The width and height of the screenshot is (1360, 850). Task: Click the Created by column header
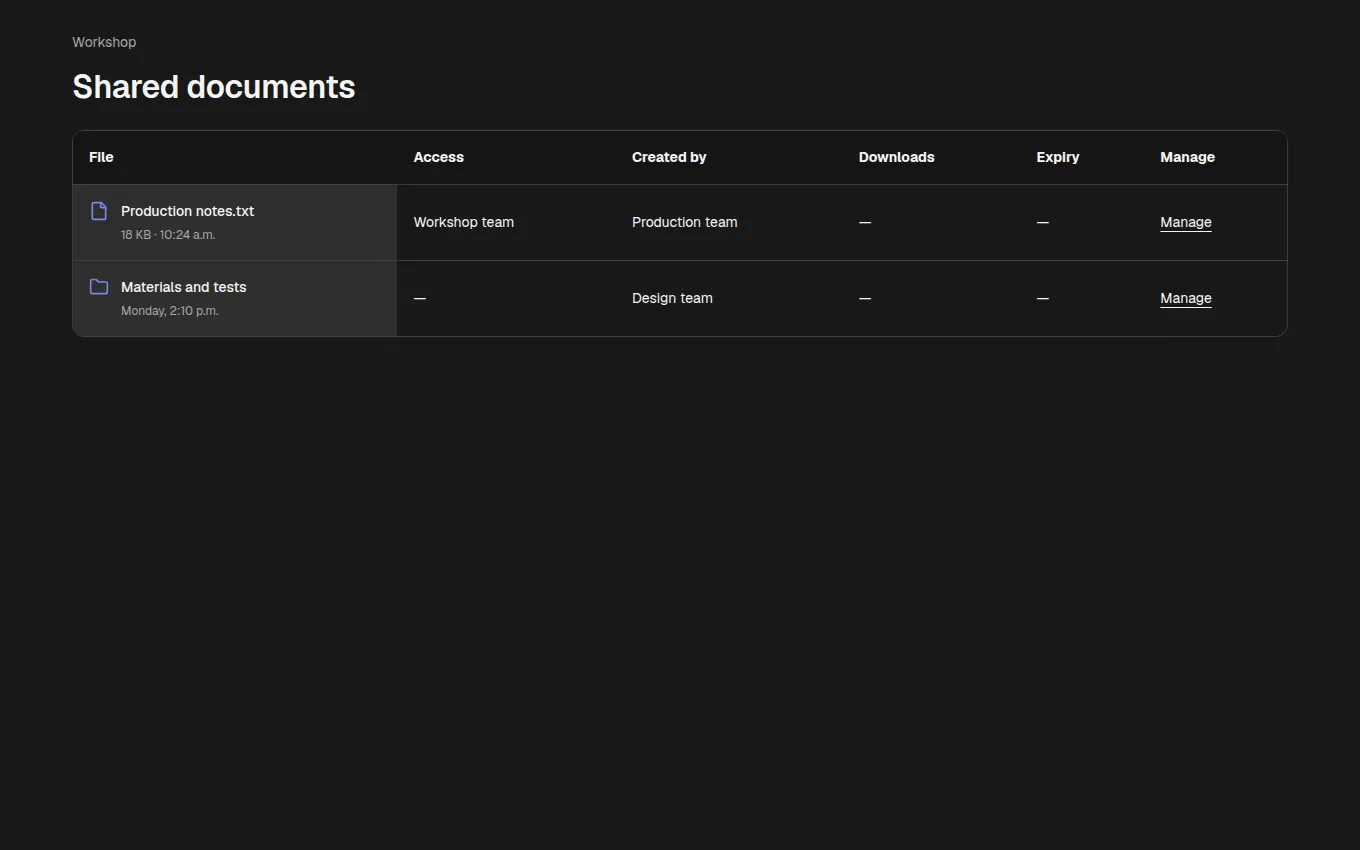point(669,157)
